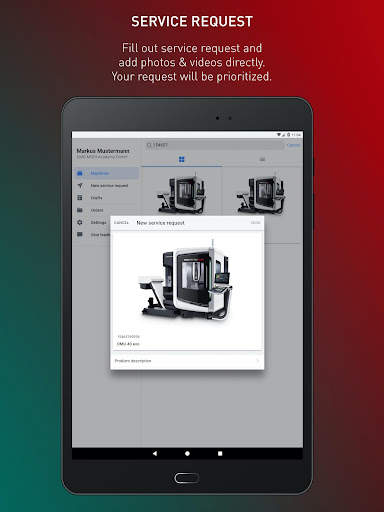Expand the Problem description row chevron

click(257, 361)
